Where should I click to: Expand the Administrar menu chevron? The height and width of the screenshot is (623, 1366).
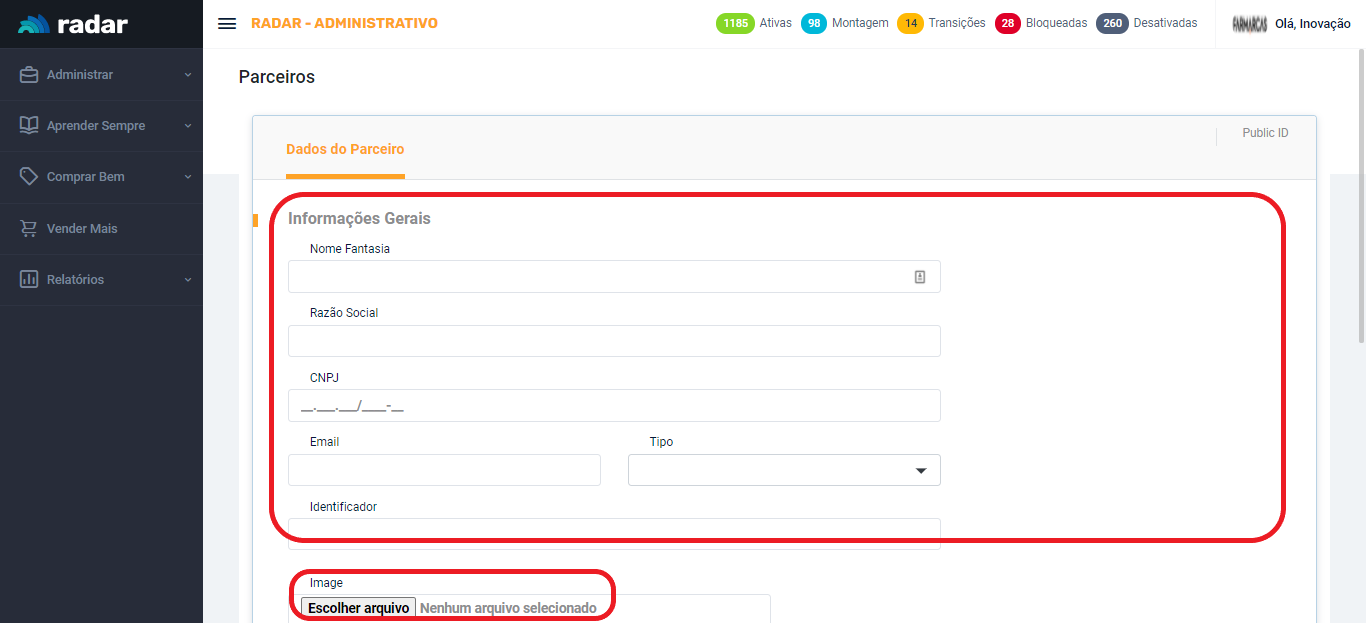188,75
